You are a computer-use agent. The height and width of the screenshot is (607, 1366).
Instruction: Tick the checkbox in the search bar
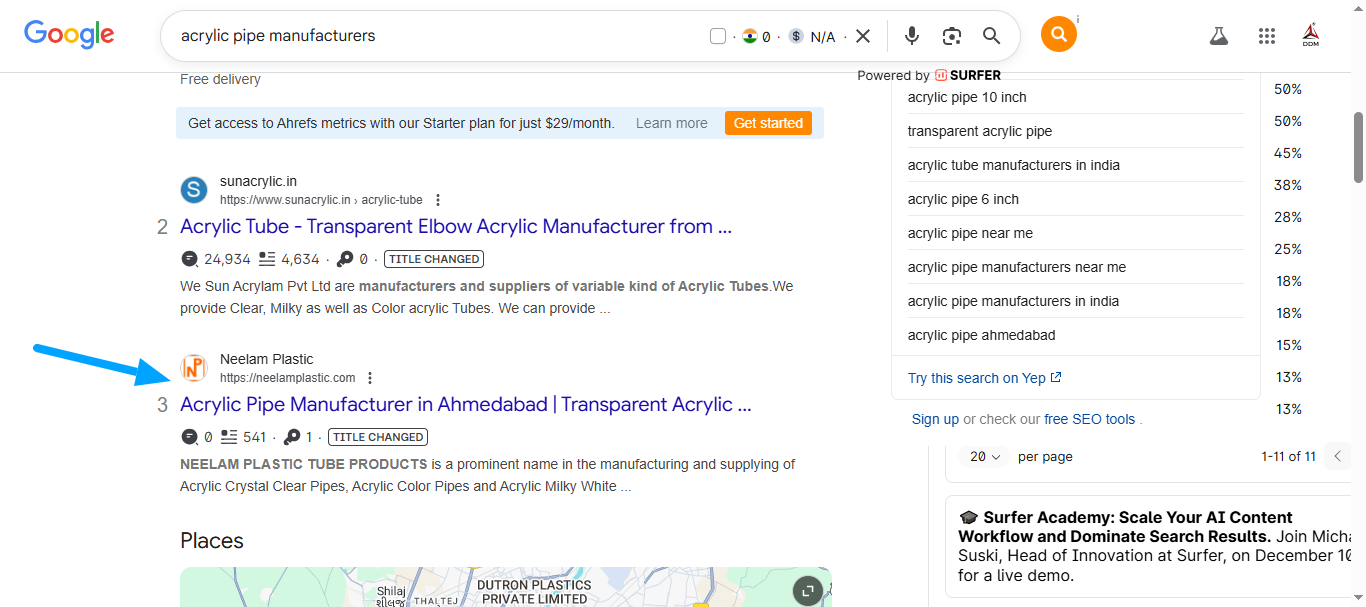coord(717,36)
